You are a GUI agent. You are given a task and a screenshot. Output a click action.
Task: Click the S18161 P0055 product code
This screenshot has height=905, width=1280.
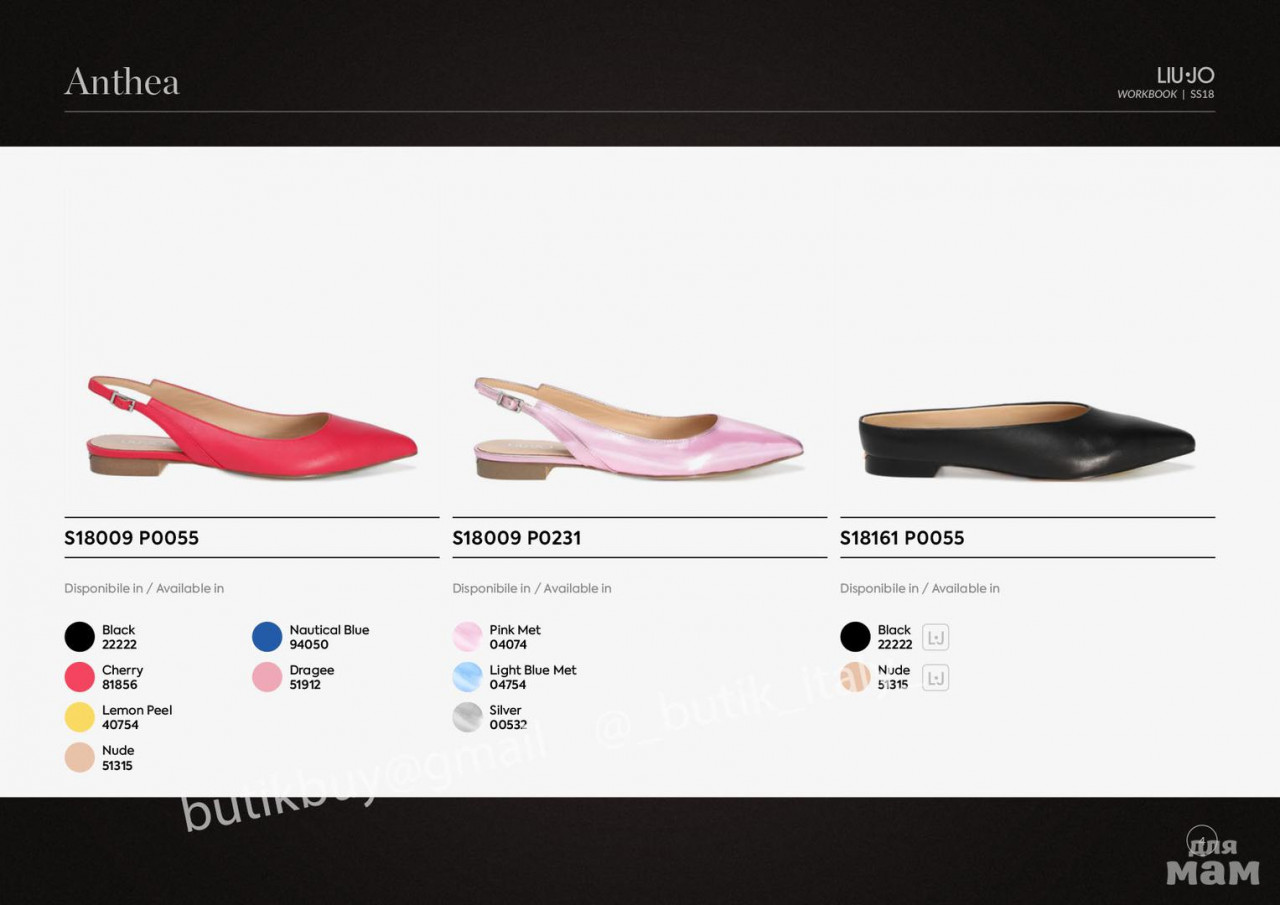coord(902,538)
